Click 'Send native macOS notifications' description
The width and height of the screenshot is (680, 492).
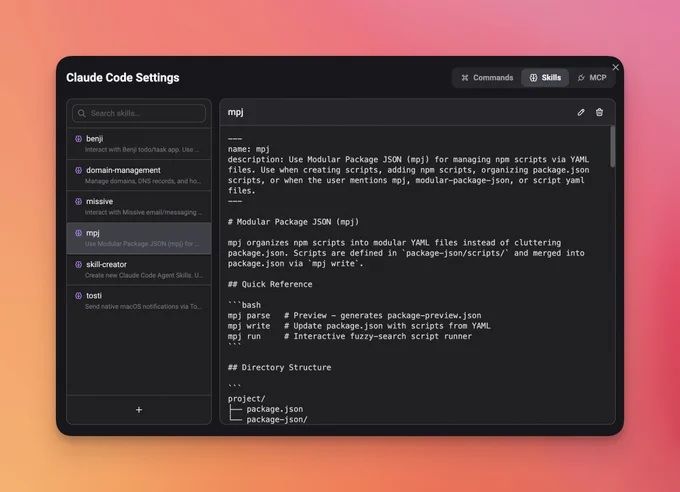click(x=143, y=306)
